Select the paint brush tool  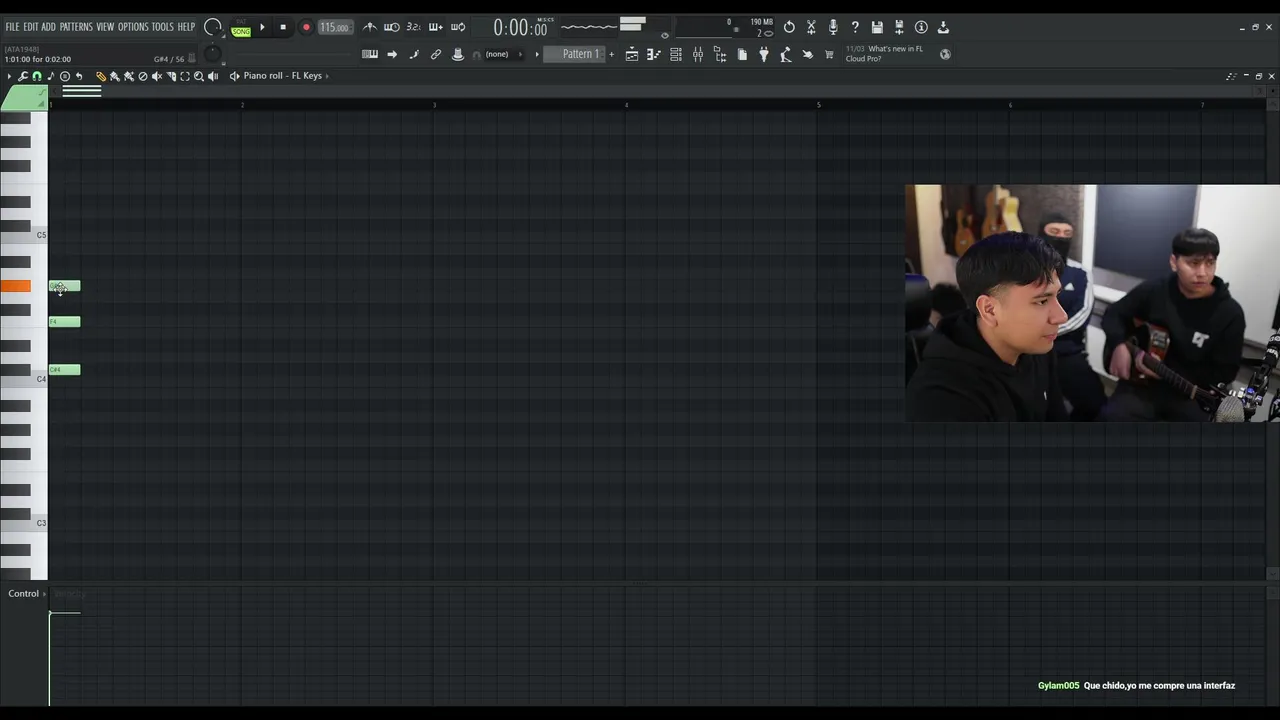point(115,76)
